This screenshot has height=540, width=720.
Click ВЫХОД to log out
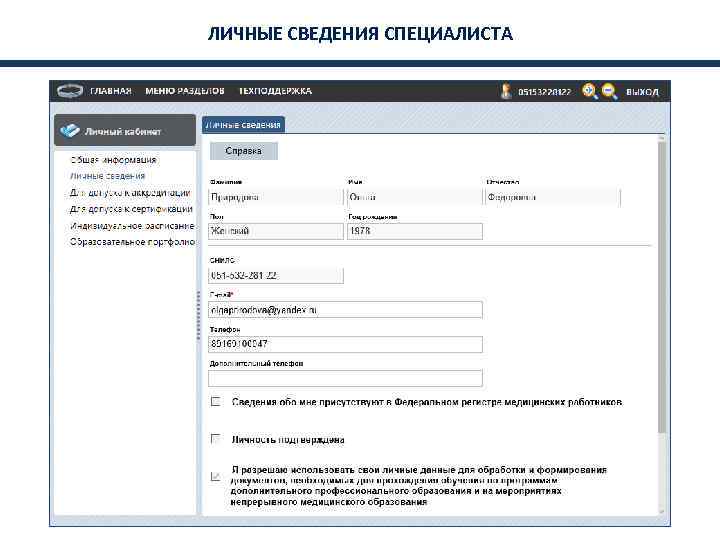(x=642, y=92)
